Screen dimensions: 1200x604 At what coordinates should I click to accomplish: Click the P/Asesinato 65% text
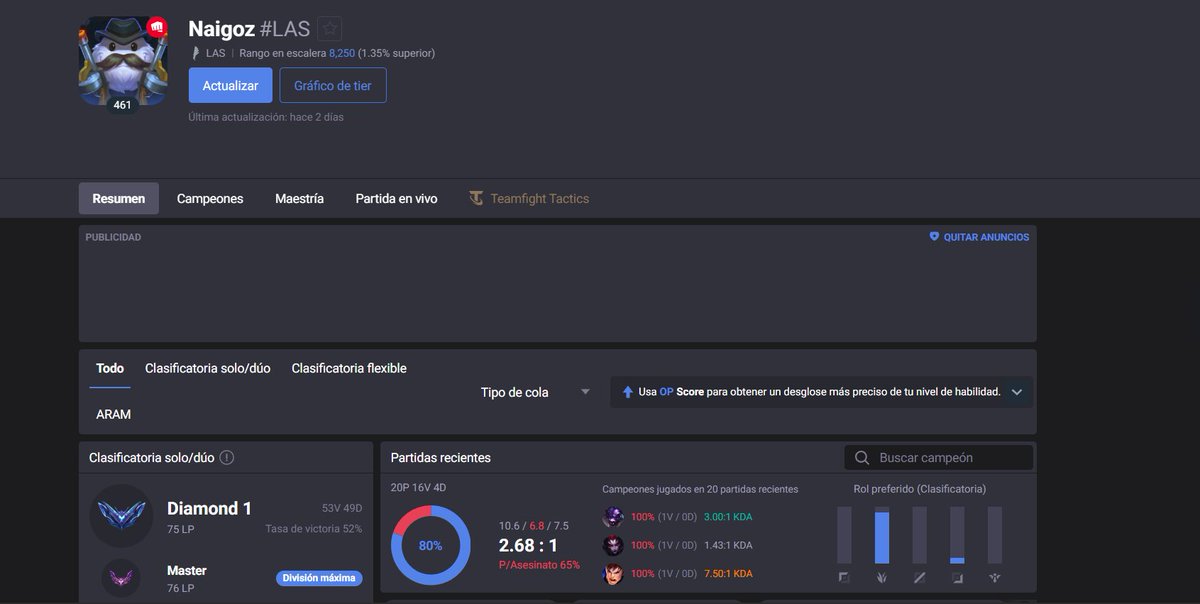(x=539, y=565)
